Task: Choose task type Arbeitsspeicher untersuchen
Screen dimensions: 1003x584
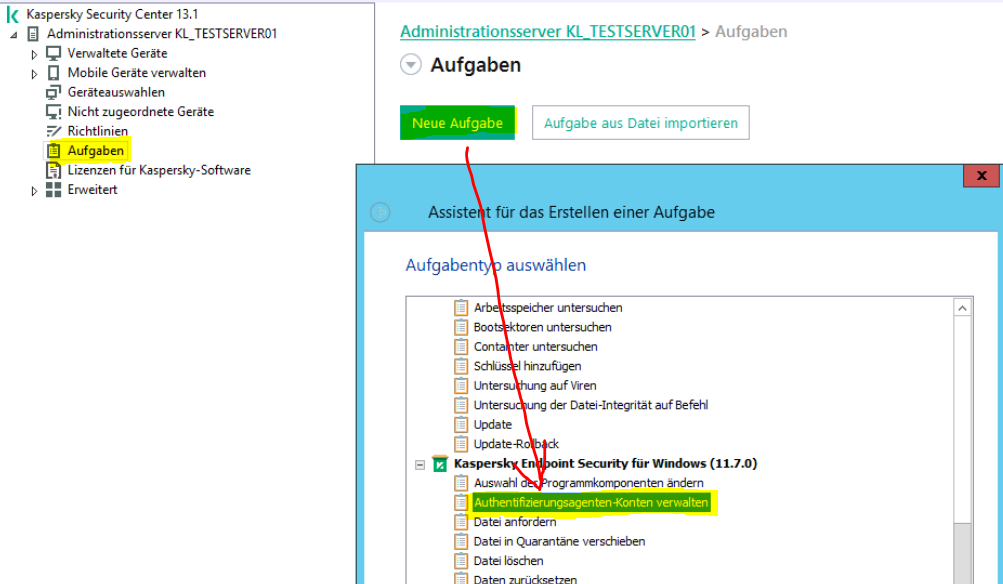Action: coord(548,308)
